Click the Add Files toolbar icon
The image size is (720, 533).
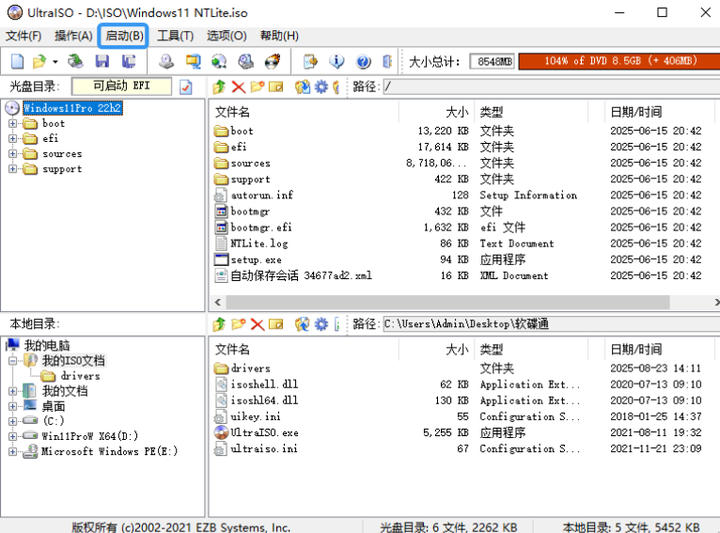coord(310,61)
